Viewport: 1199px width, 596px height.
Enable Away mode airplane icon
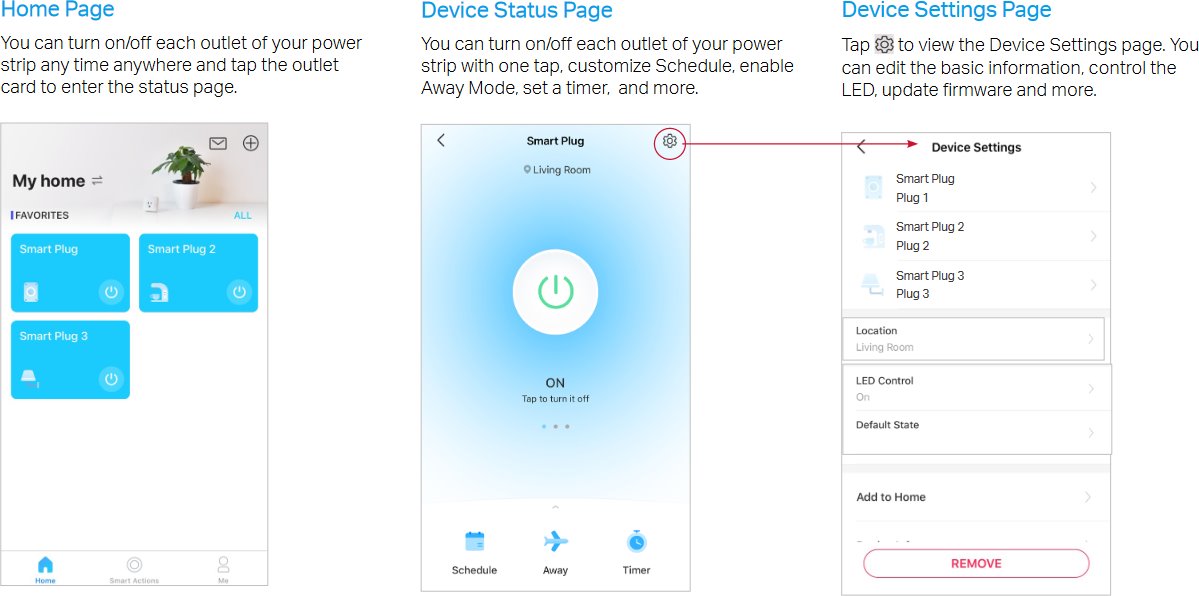coord(555,542)
